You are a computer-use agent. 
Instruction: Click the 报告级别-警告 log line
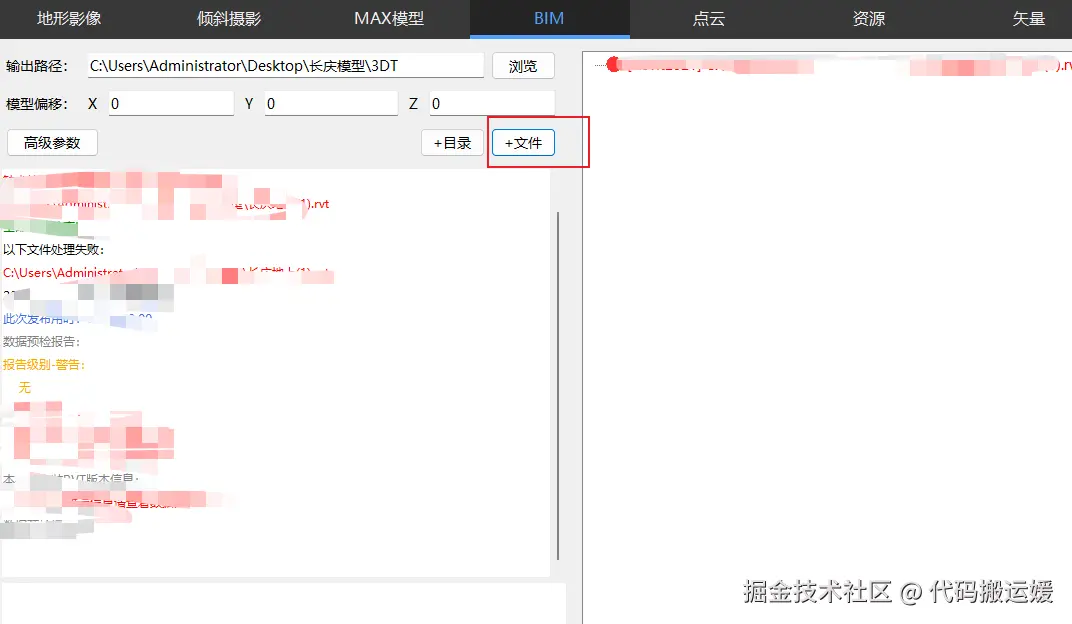pyautogui.click(x=44, y=365)
